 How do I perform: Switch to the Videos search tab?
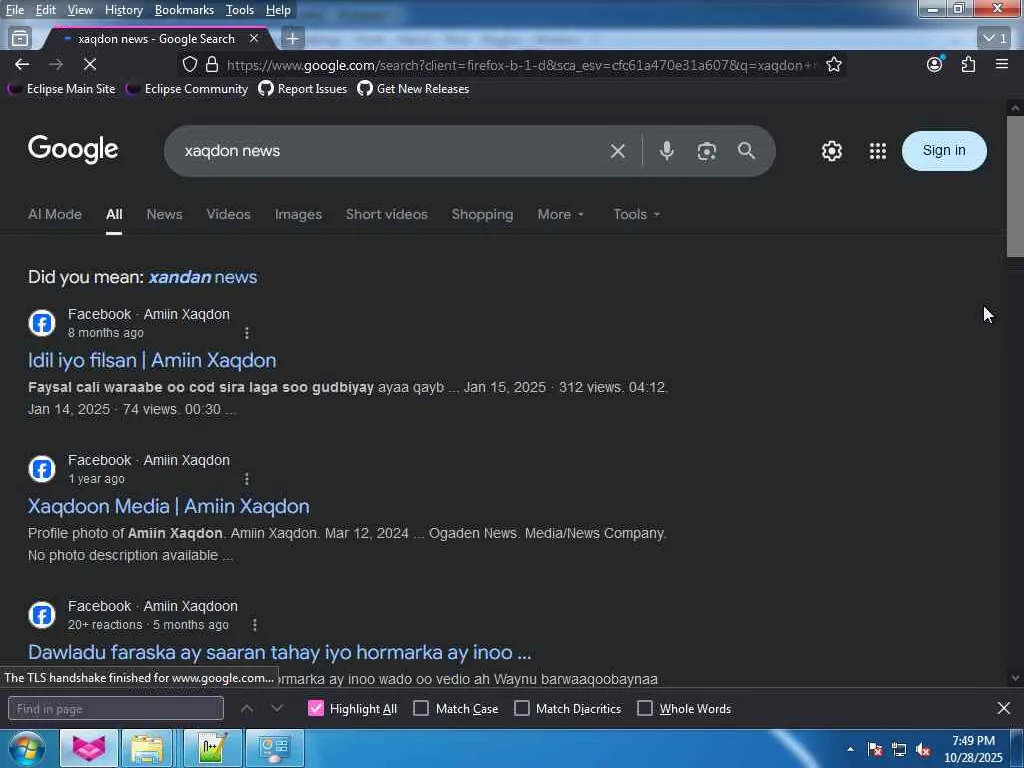click(228, 214)
